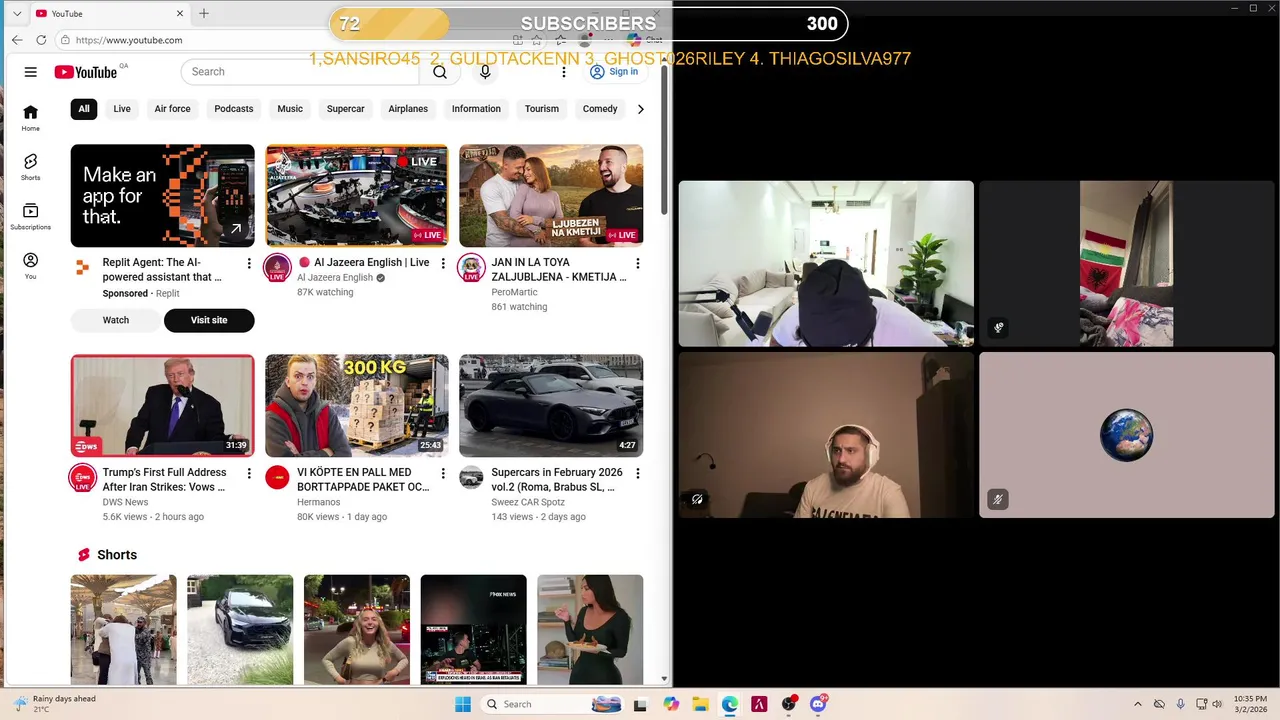
Task: Click taskbar clock showing 10:35 PM
Action: tap(1250, 704)
